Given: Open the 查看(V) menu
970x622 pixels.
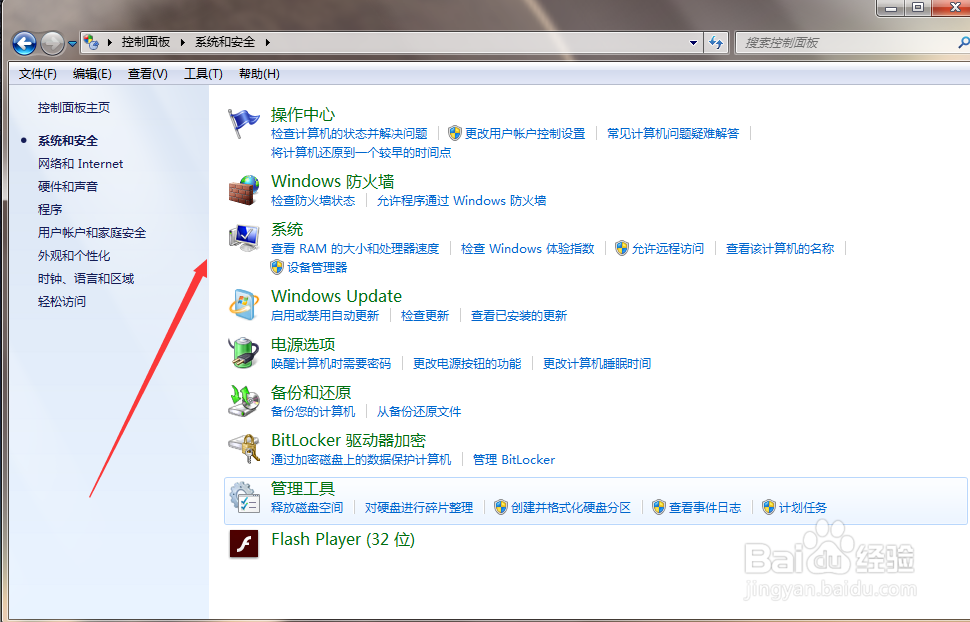Looking at the screenshot, I should [x=148, y=74].
